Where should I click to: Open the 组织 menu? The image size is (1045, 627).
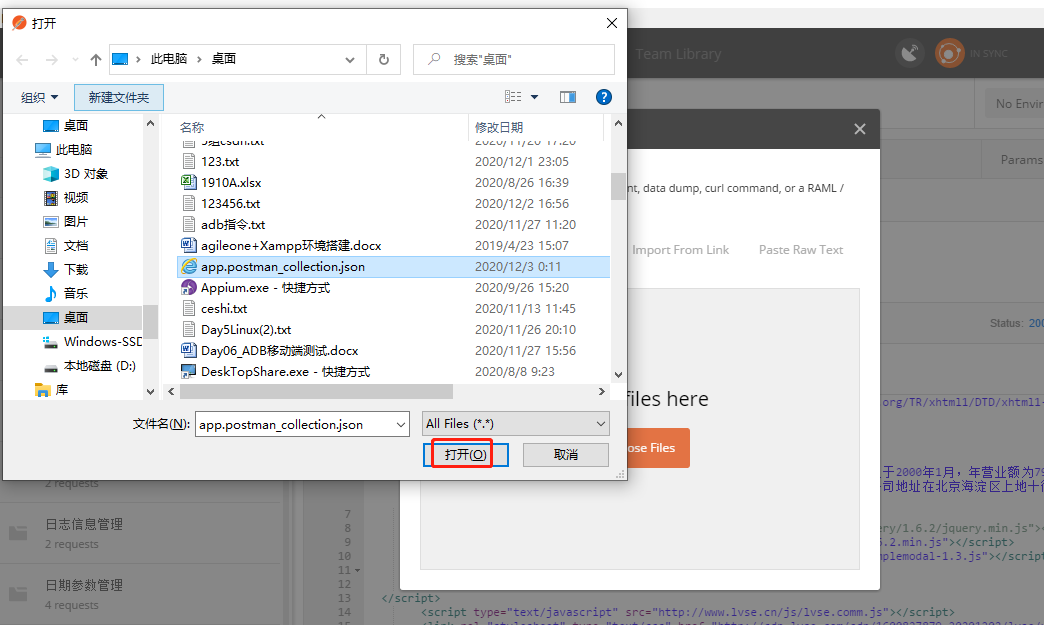(x=39, y=97)
